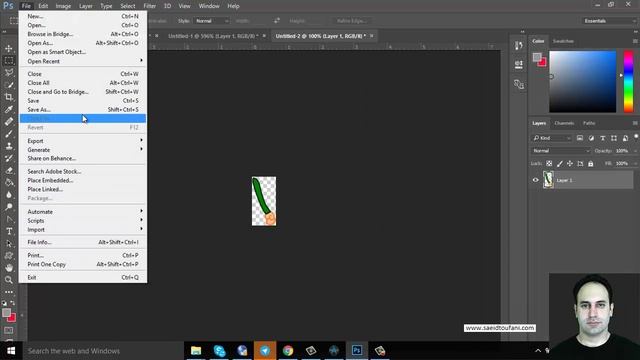Turn layer filtering switch on or off

coord(636,137)
